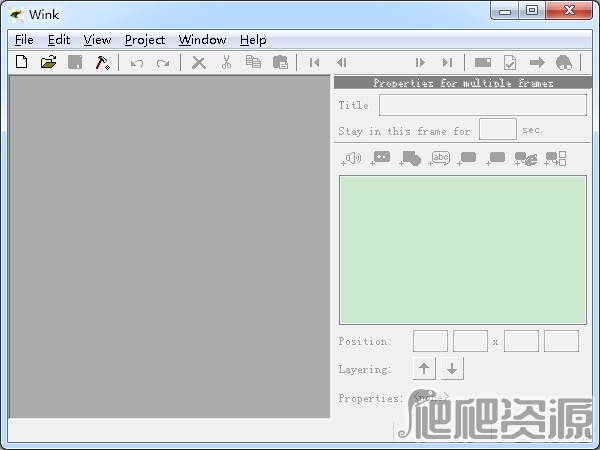The image size is (600, 450).
Task: Open the Help menu
Action: tap(253, 40)
